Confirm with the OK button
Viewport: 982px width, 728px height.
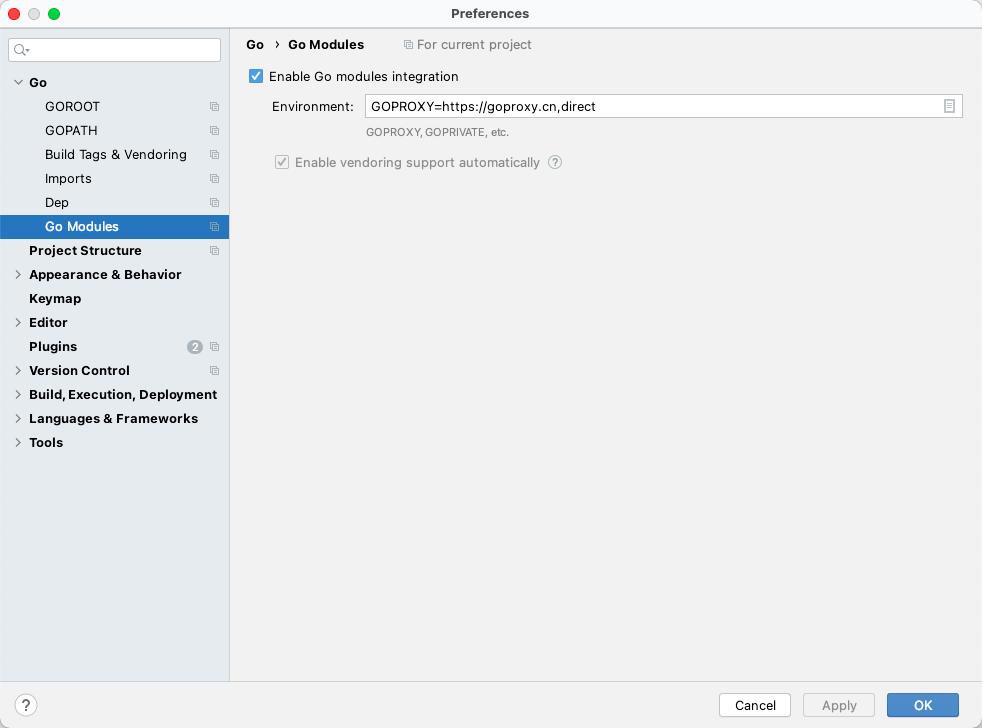[923, 705]
